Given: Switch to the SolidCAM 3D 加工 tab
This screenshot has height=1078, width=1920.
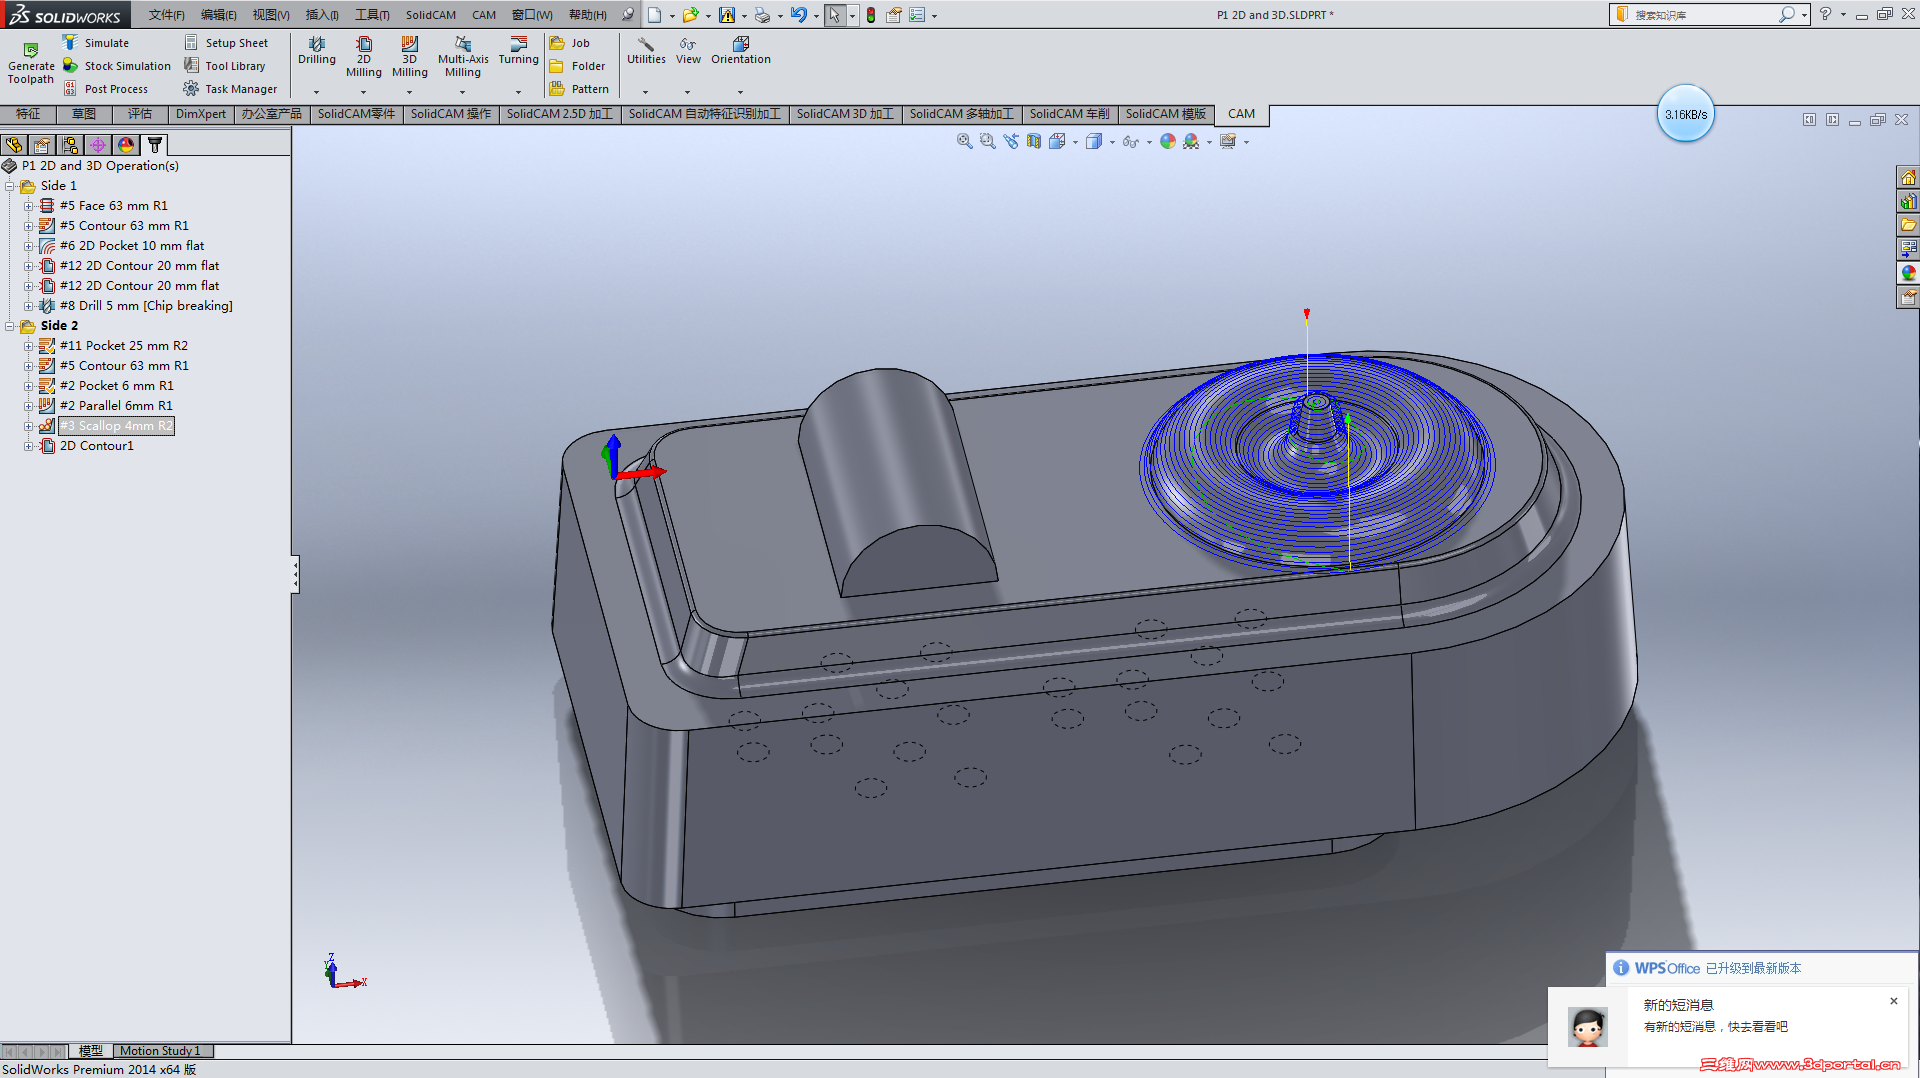Looking at the screenshot, I should [845, 114].
